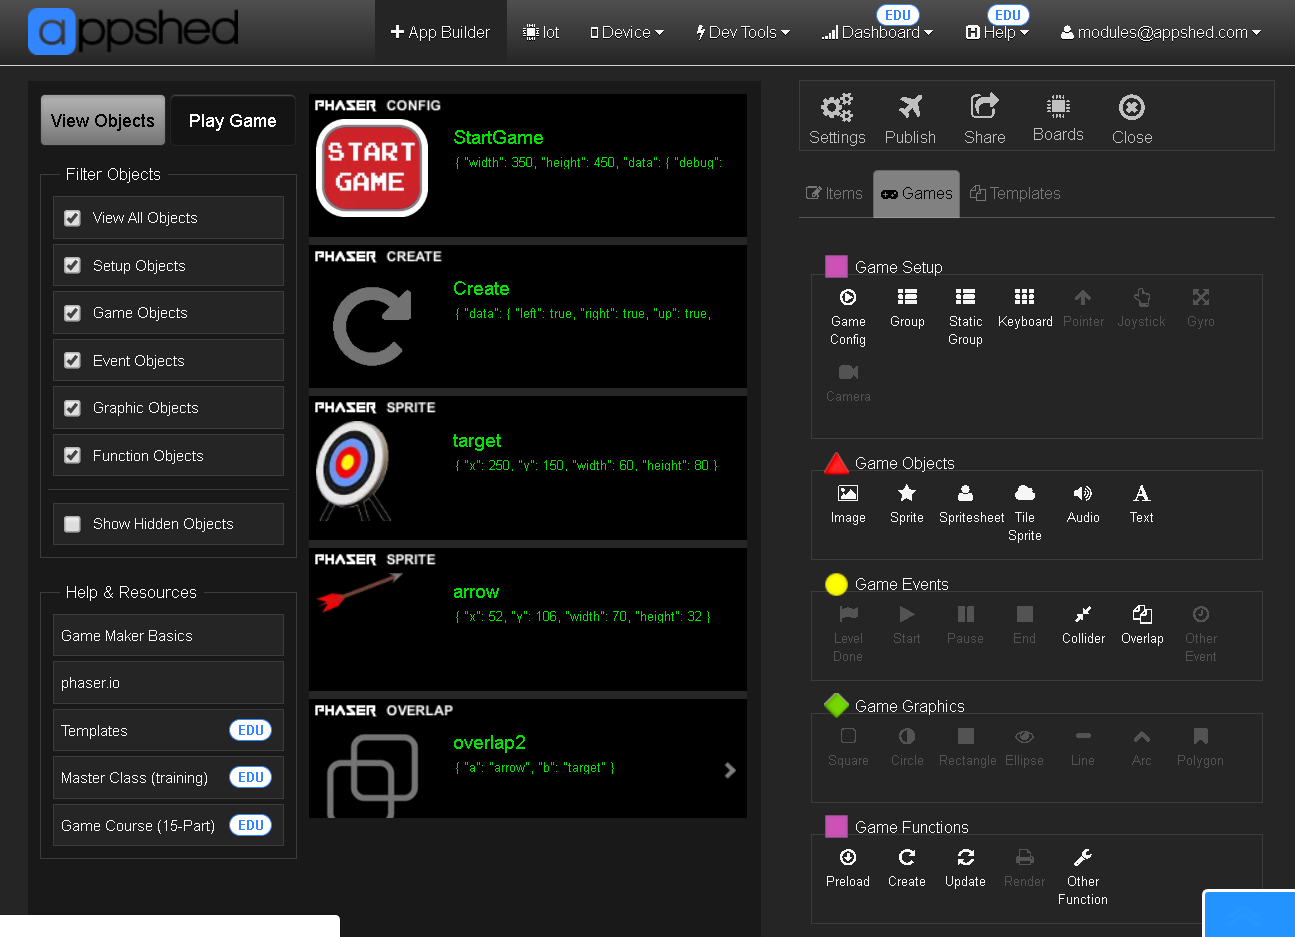1295x937 pixels.
Task: Add an Audio game object
Action: tap(1083, 504)
